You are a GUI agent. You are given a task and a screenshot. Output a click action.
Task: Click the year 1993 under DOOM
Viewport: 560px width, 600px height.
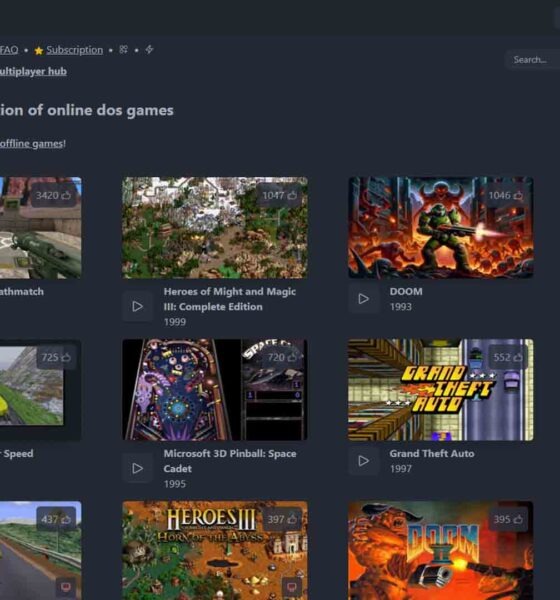[x=400, y=307]
